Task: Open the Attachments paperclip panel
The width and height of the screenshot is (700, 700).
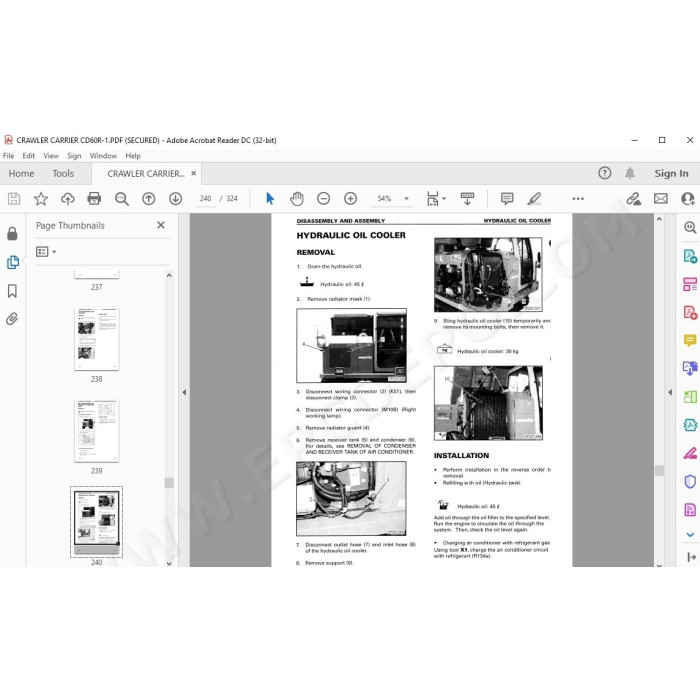Action: coord(12,319)
